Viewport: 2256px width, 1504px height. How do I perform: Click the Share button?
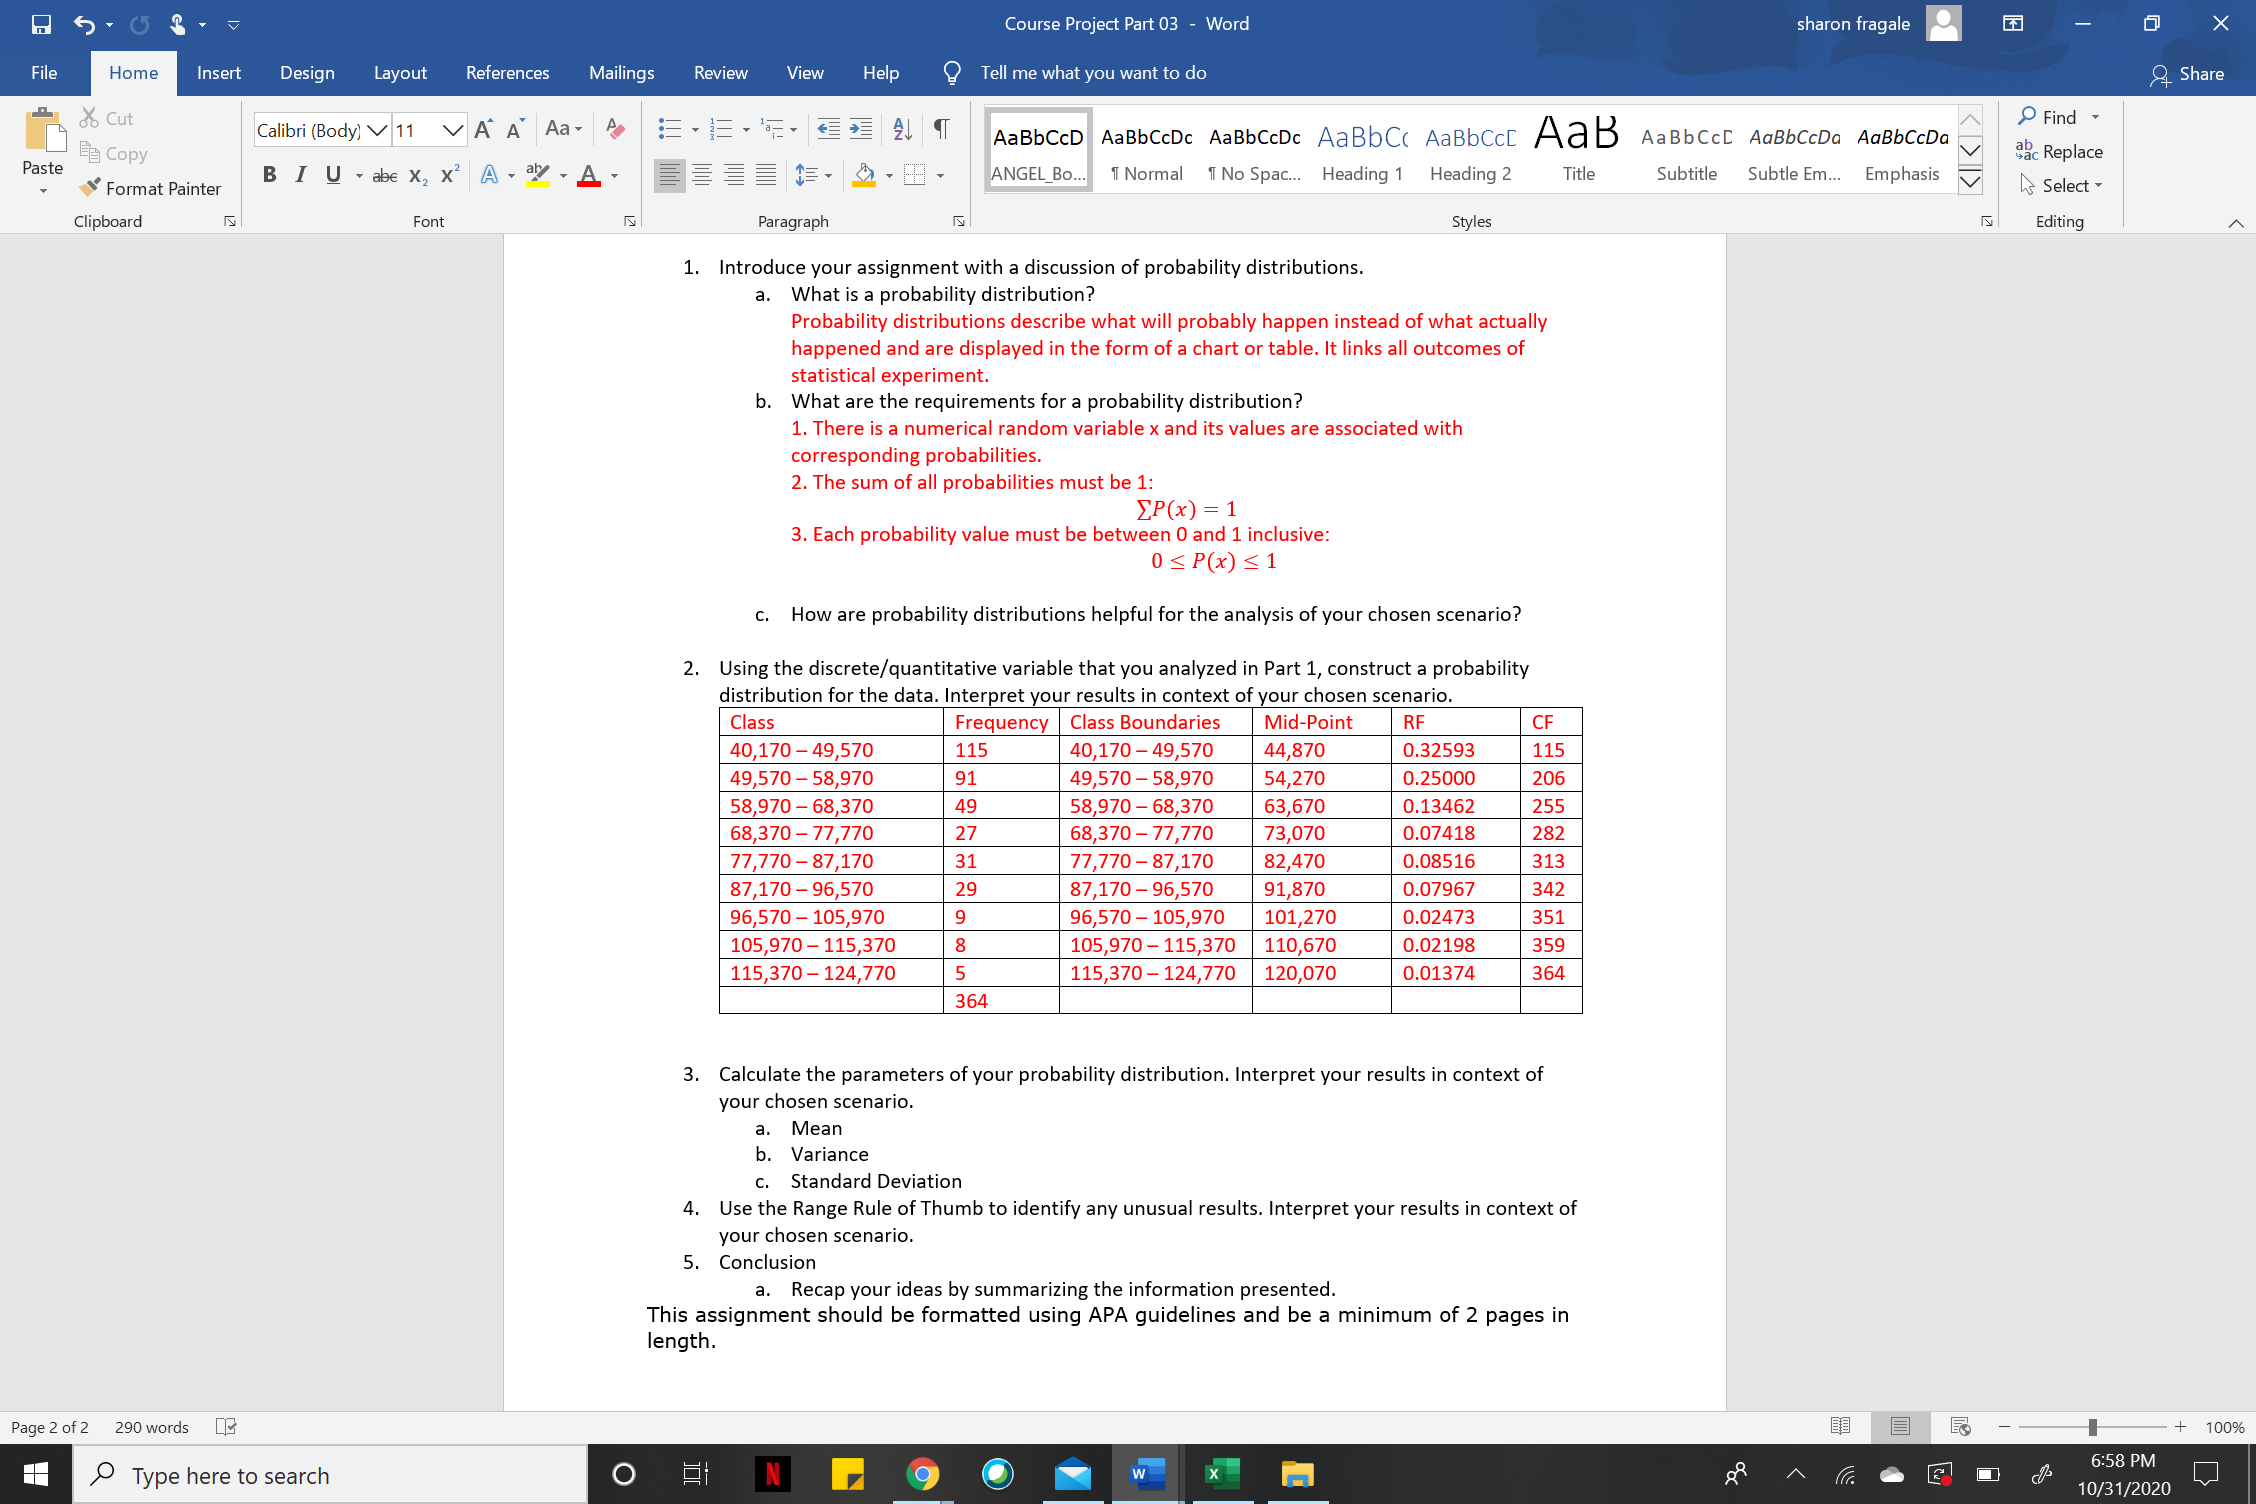point(2188,73)
